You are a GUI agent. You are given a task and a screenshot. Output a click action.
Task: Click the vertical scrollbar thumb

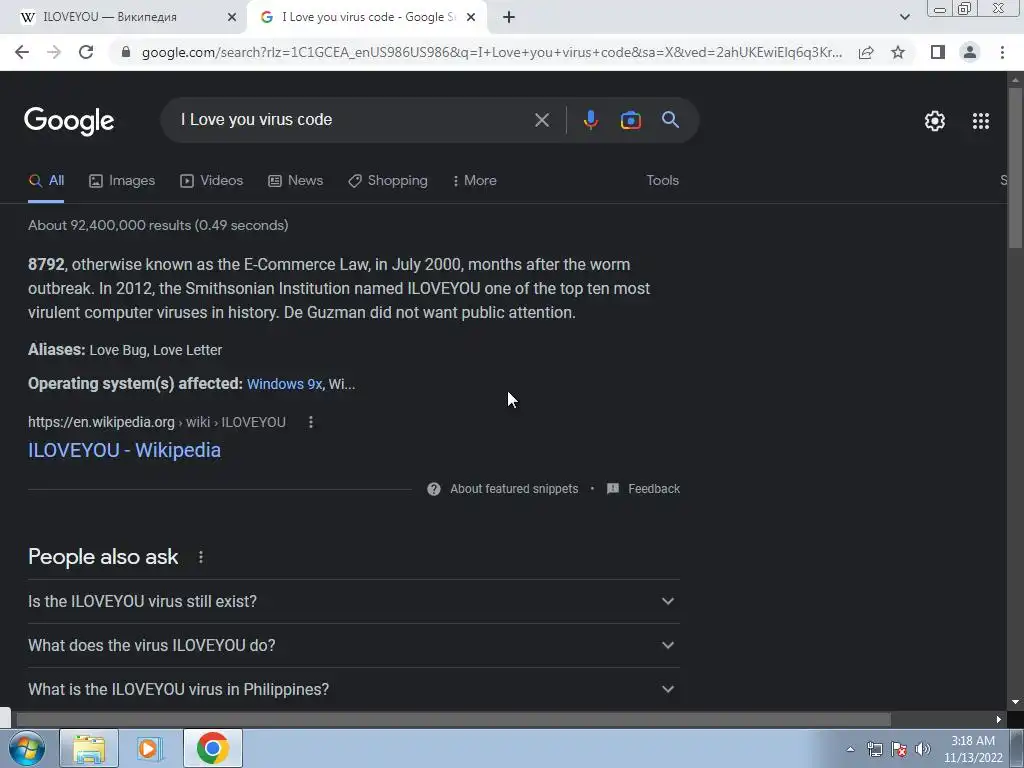pos(1015,167)
